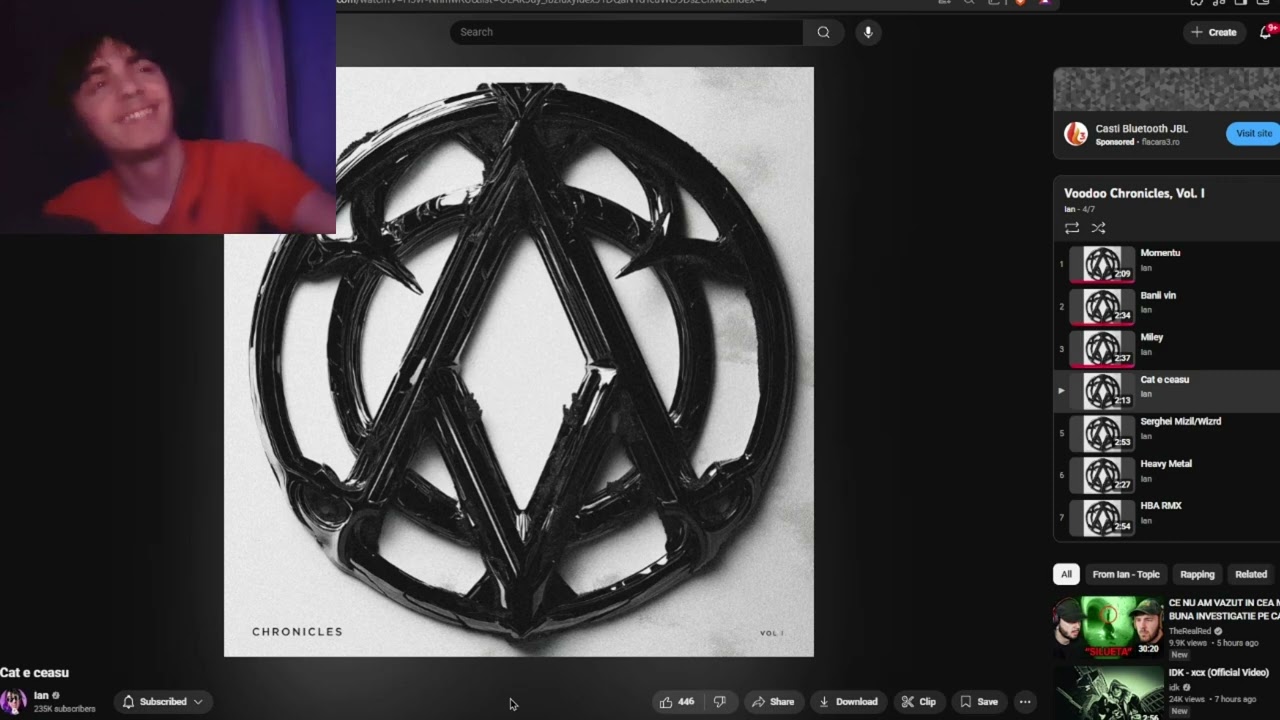Screen dimensions: 1280x720
Task: Dislike the current video
Action: coord(719,702)
